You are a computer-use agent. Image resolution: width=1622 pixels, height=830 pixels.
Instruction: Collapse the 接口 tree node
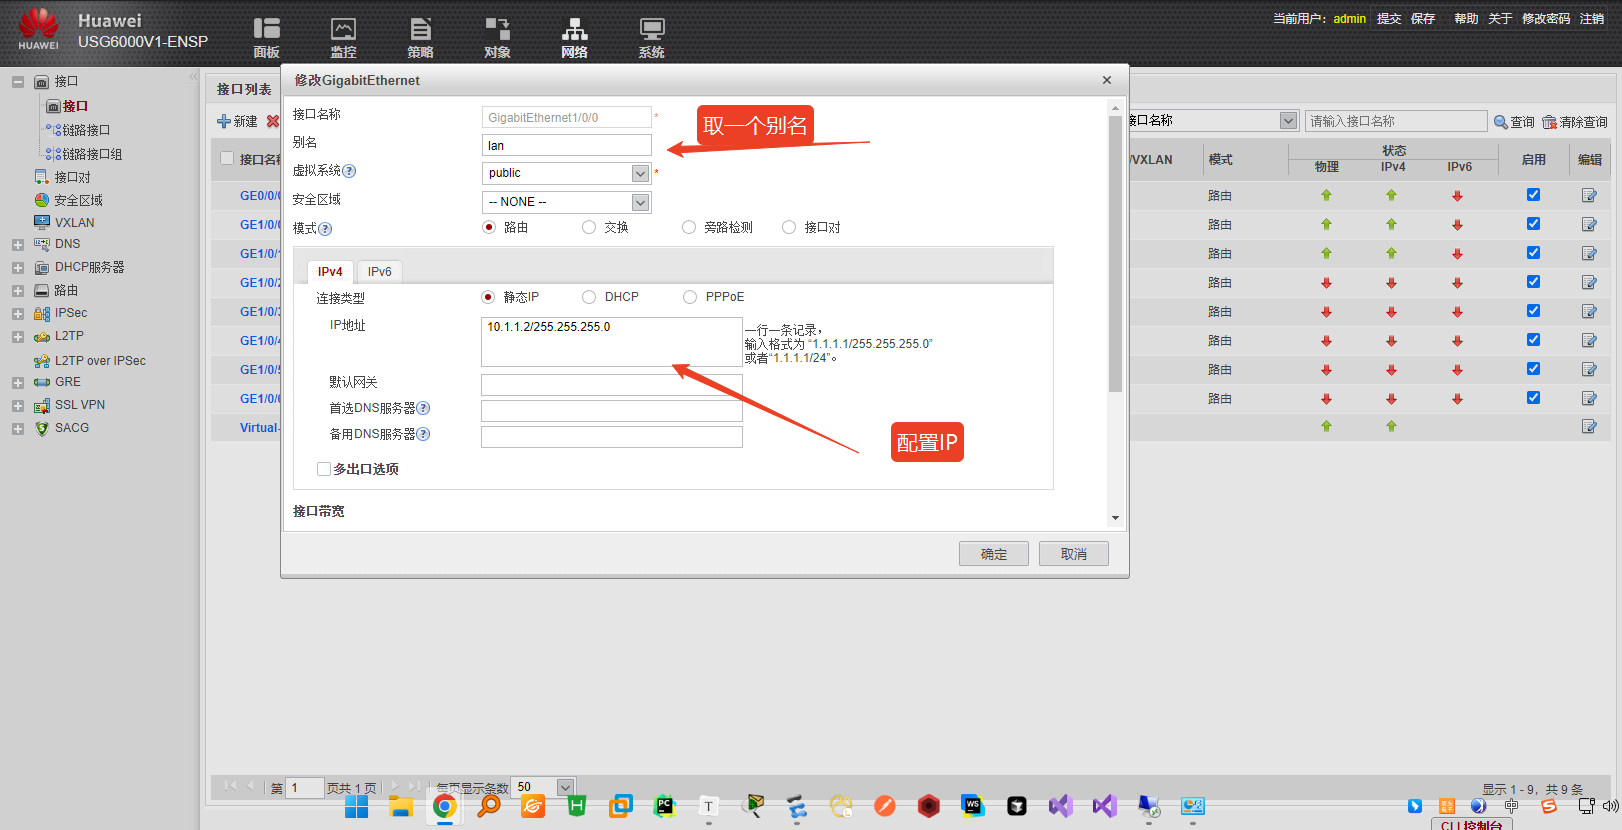click(x=18, y=82)
